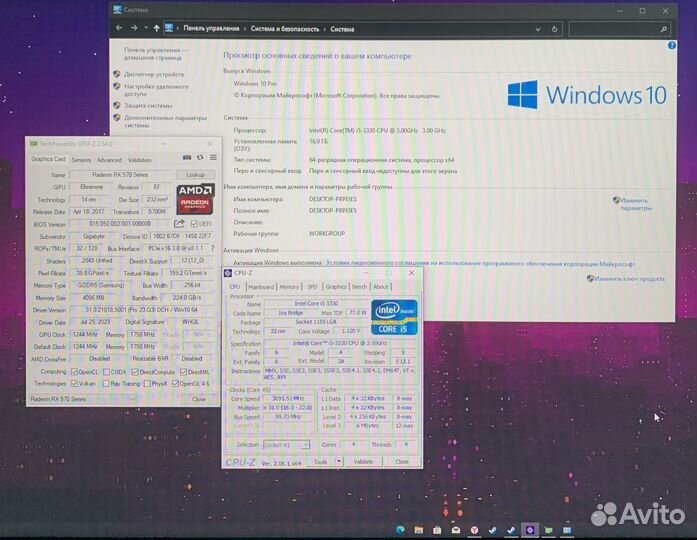697x540 pixels.
Task: Toggle the UEFI checkbox in GPU-Z
Action: click(x=194, y=224)
